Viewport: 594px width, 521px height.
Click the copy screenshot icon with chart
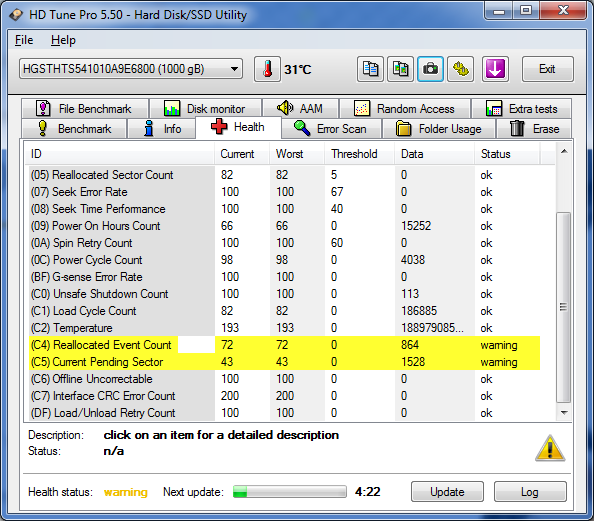[x=400, y=69]
